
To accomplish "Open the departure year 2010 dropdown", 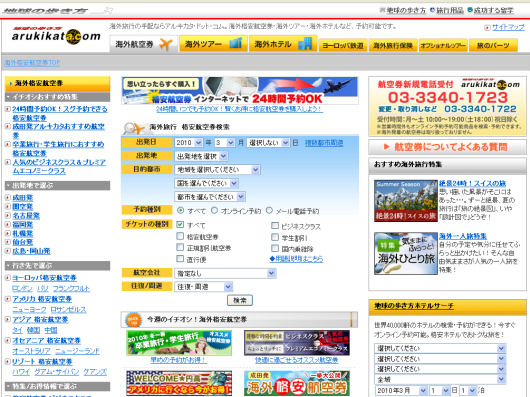I will (x=189, y=143).
